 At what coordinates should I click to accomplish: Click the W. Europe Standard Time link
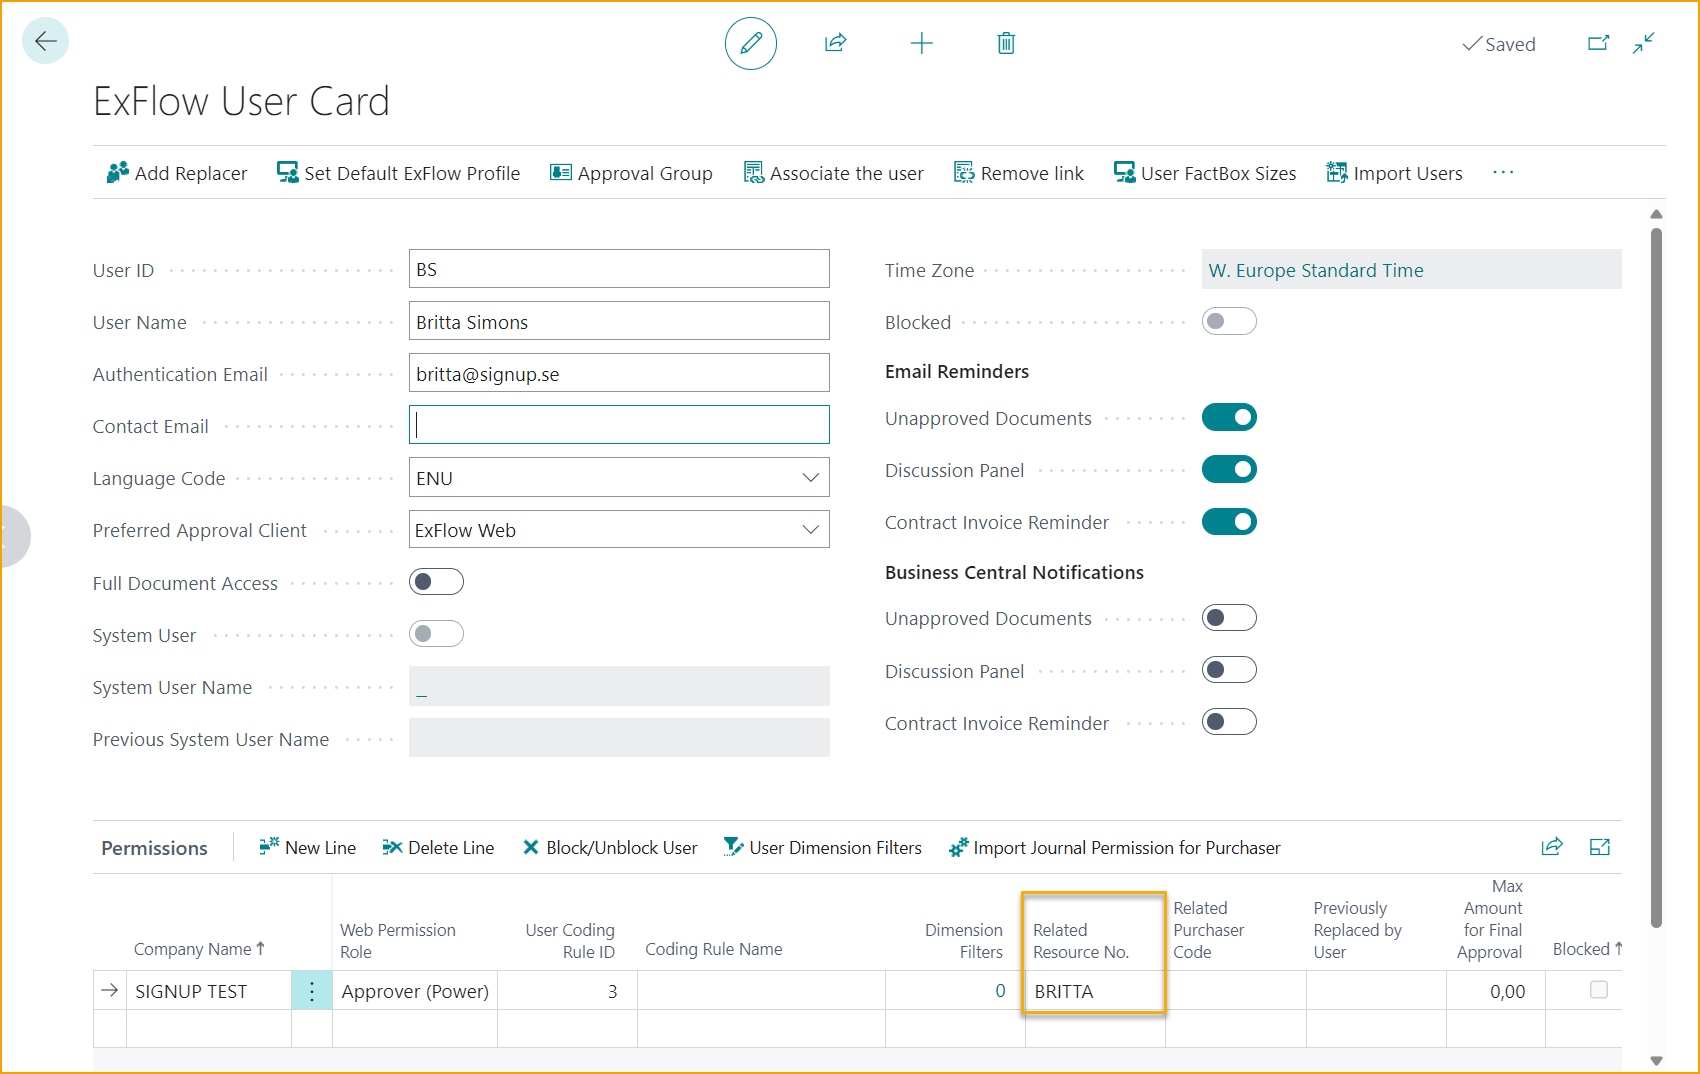[x=1315, y=271]
